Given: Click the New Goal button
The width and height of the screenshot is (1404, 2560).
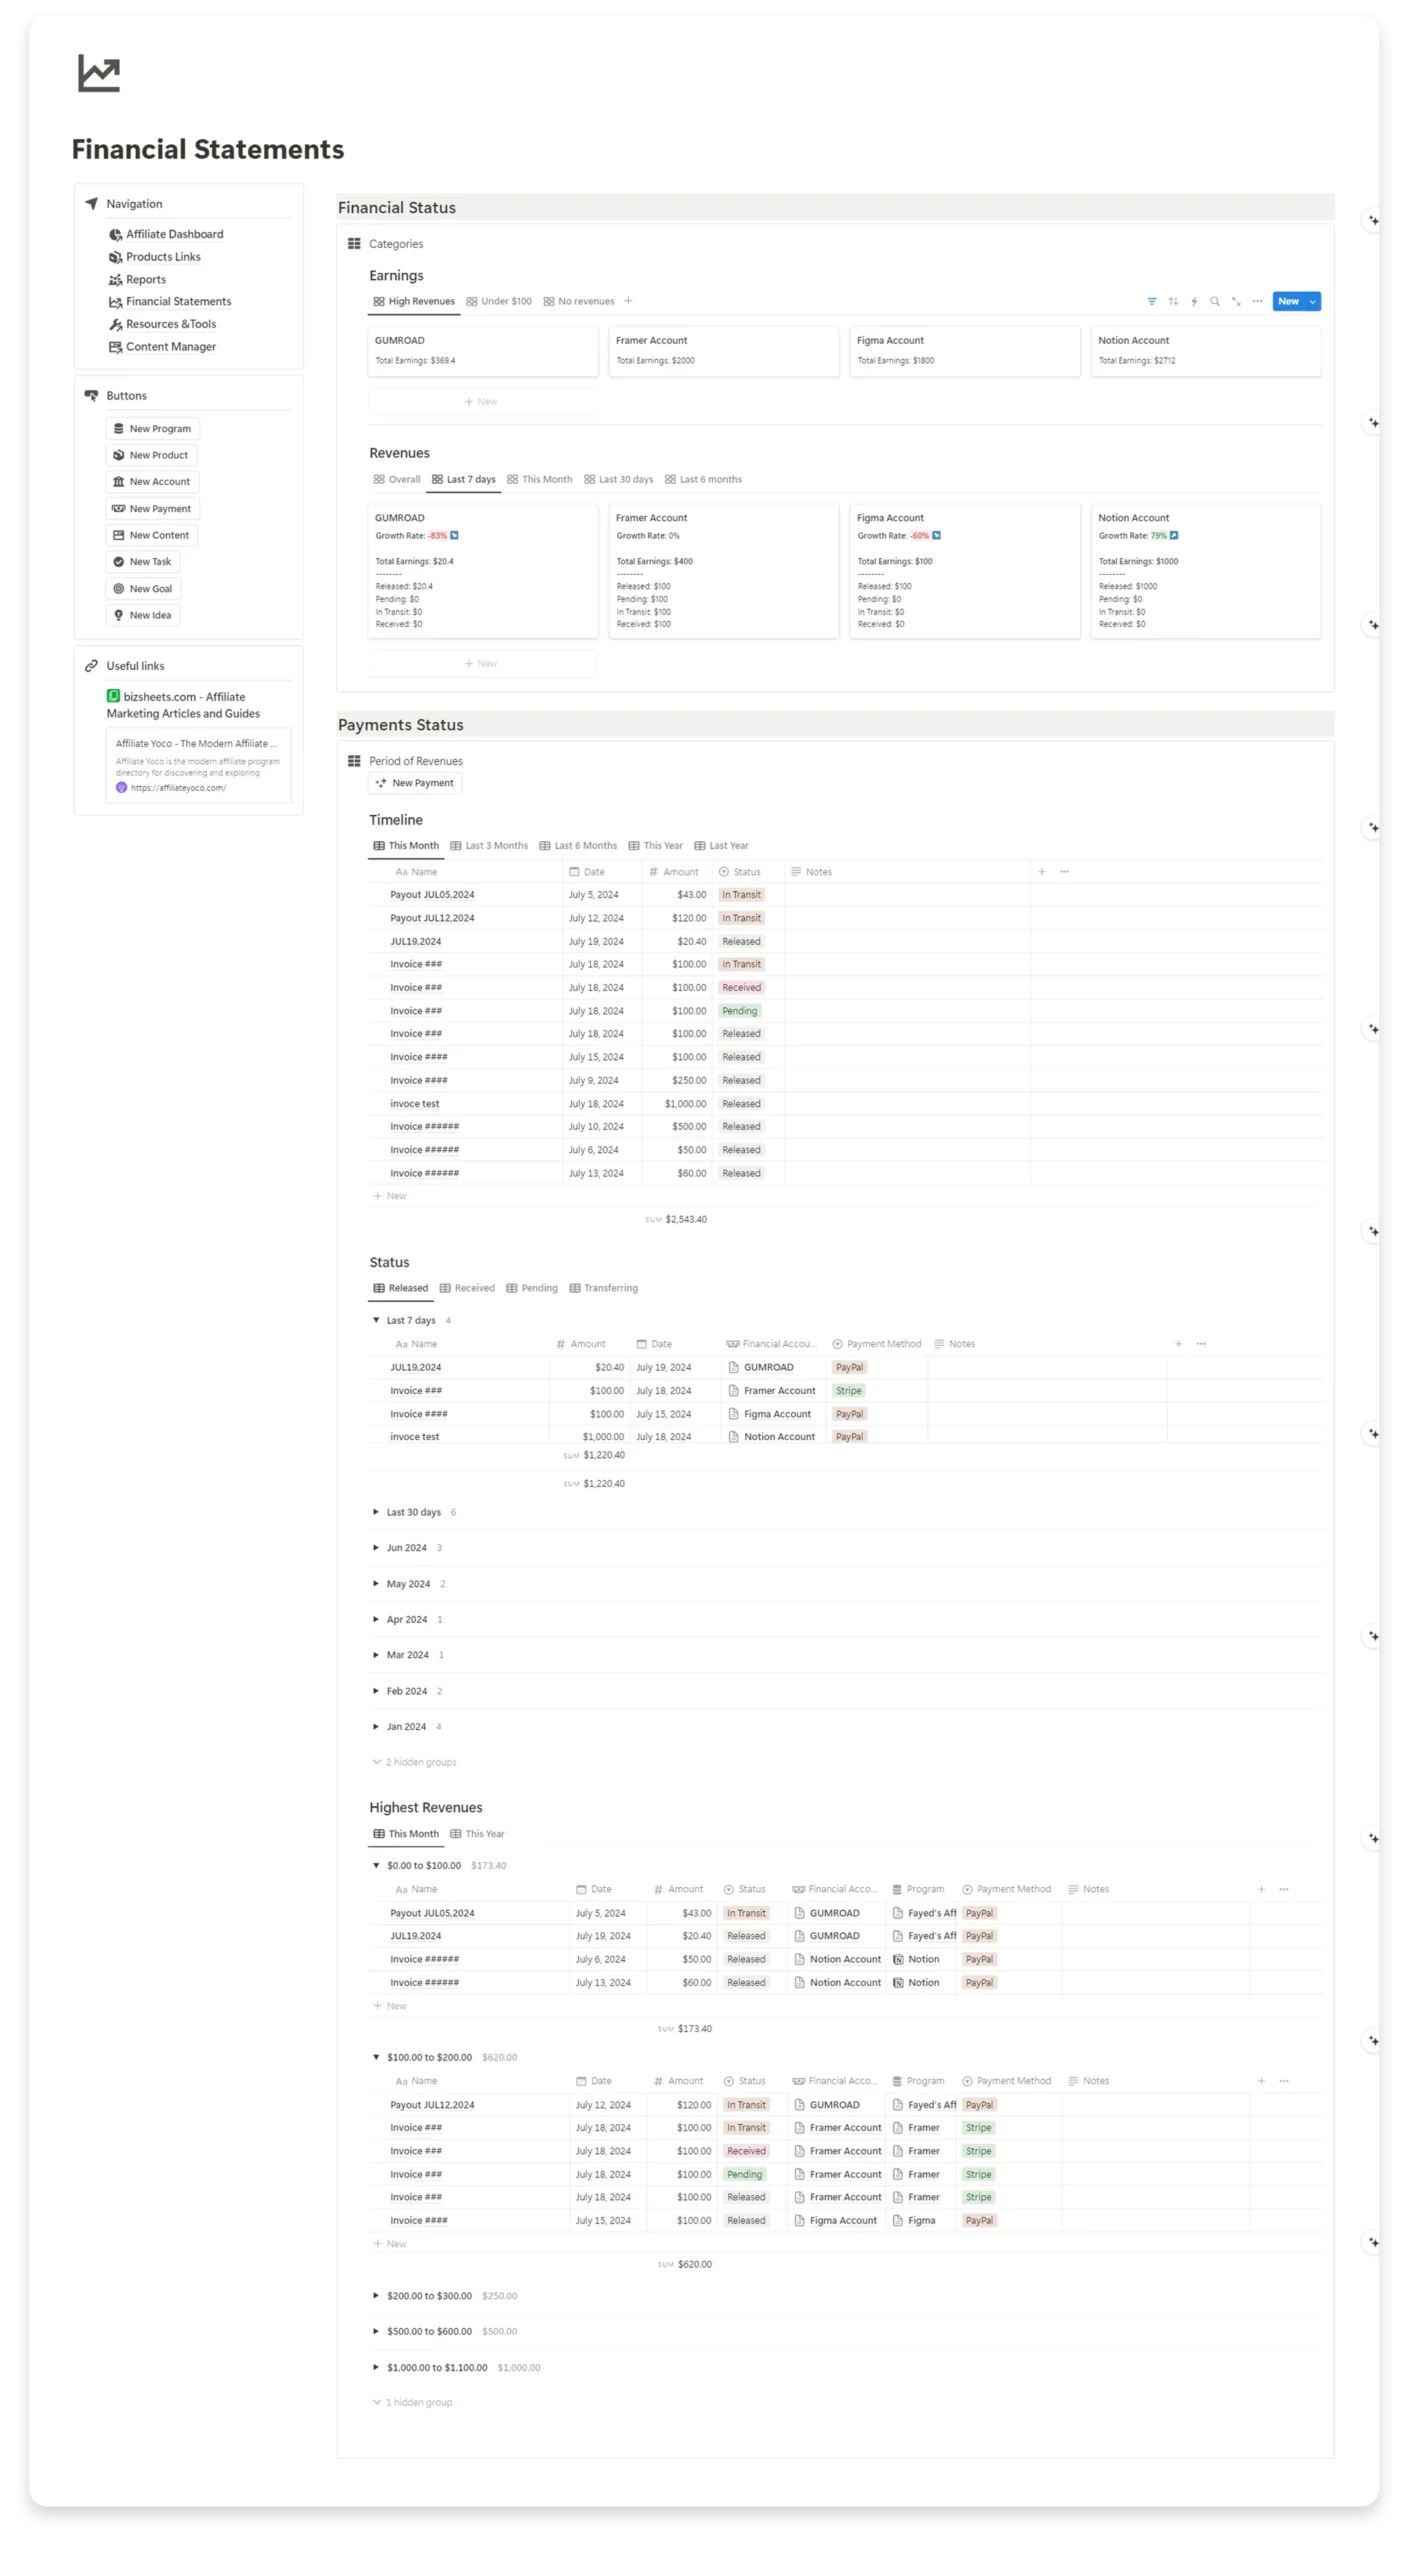Looking at the screenshot, I should point(143,588).
